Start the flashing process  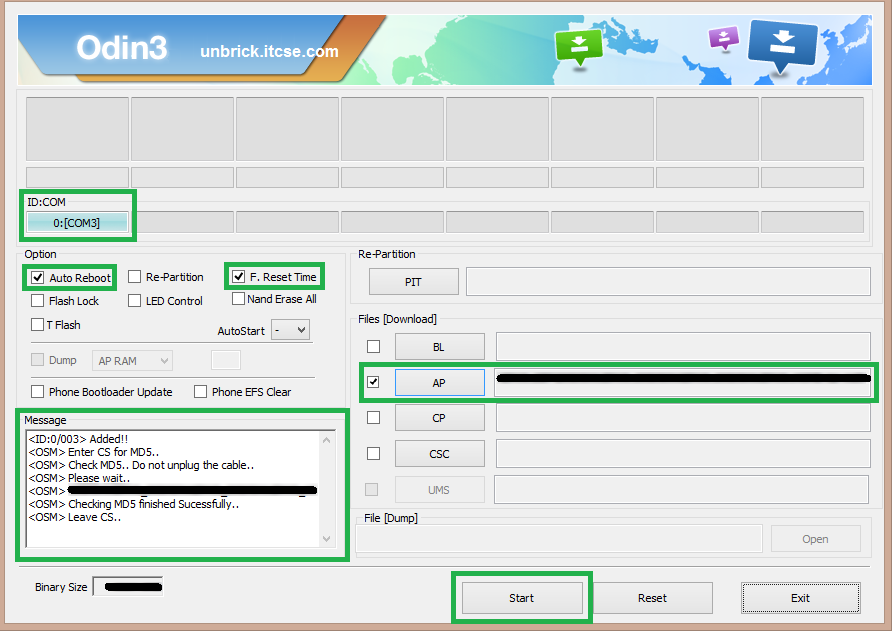(522, 598)
